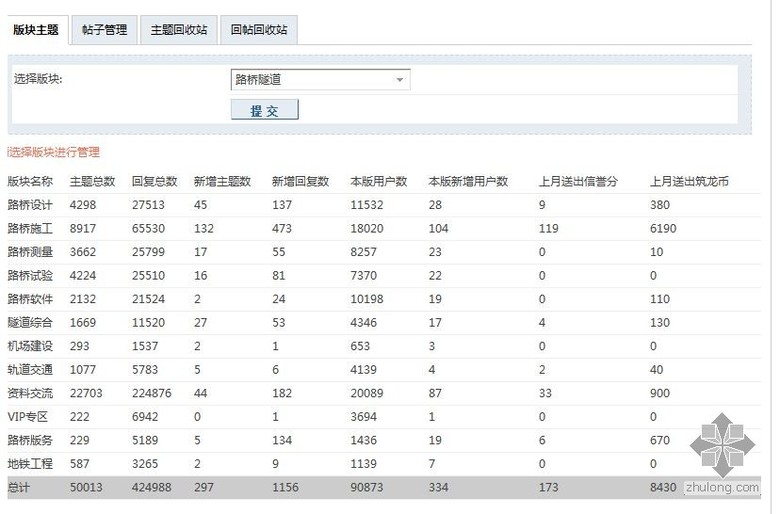
Task: Click the 版块名称 column header
Action: click(30, 181)
